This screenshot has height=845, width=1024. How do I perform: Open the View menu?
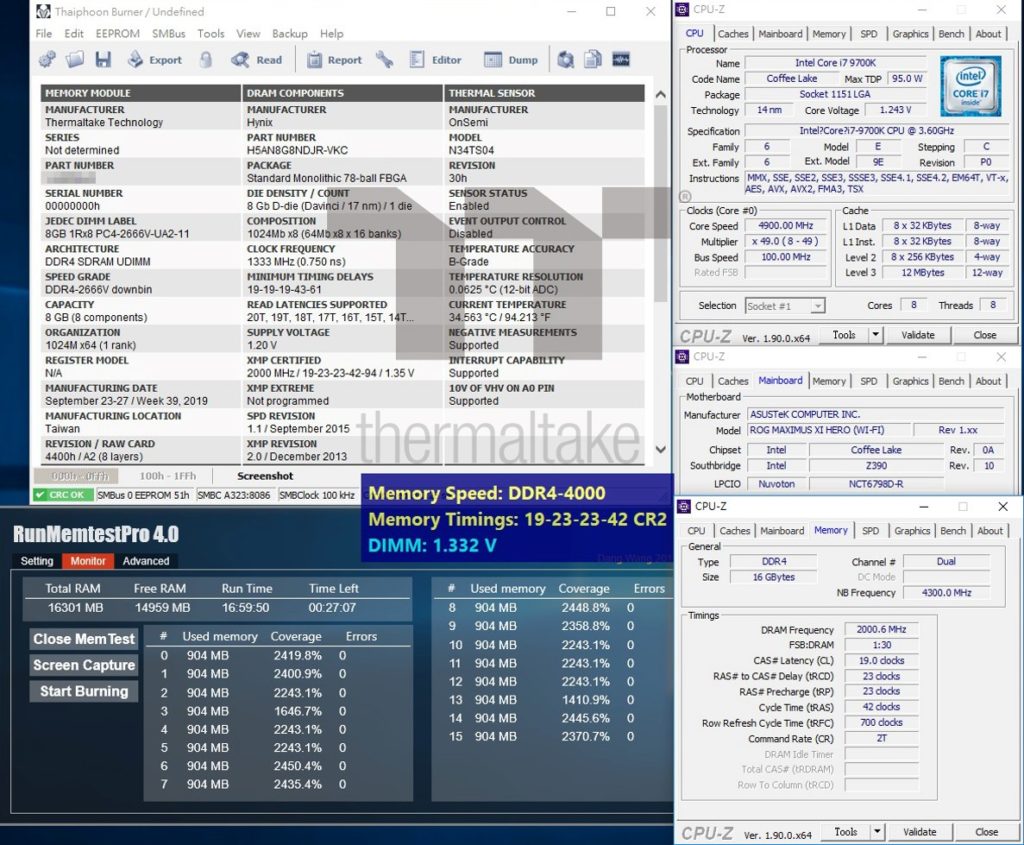coord(248,33)
